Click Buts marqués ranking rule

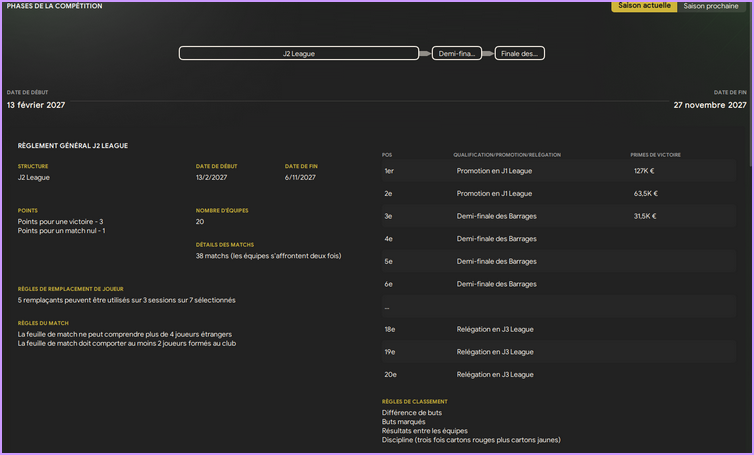[403, 422]
